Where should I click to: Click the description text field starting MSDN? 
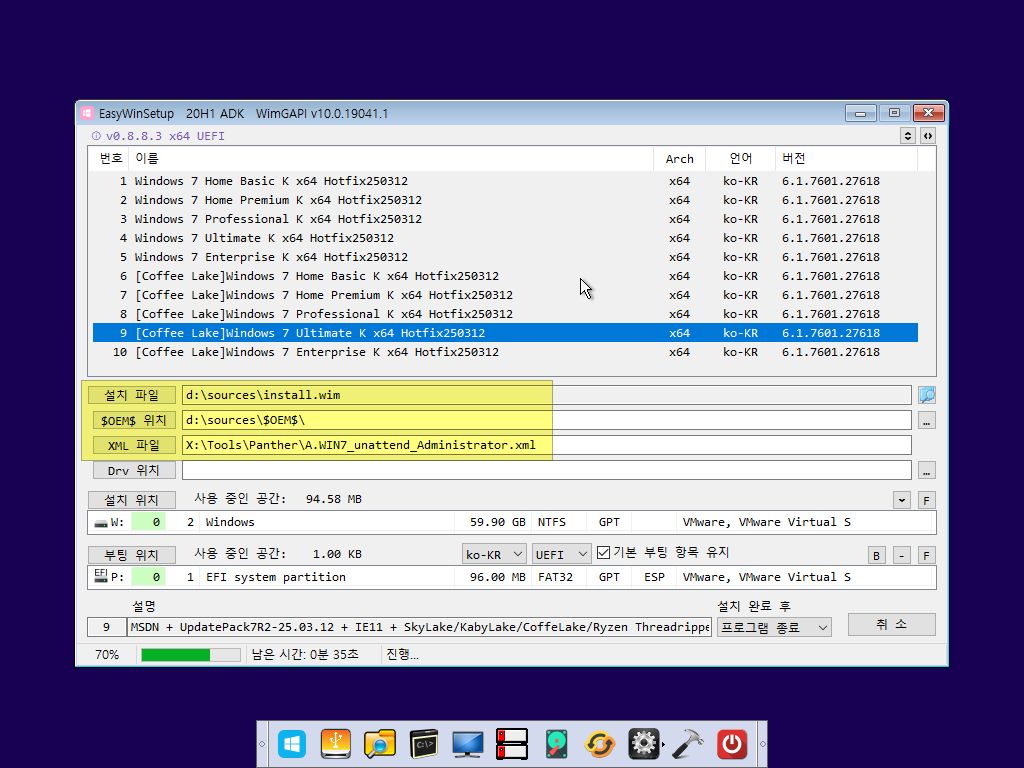[419, 627]
